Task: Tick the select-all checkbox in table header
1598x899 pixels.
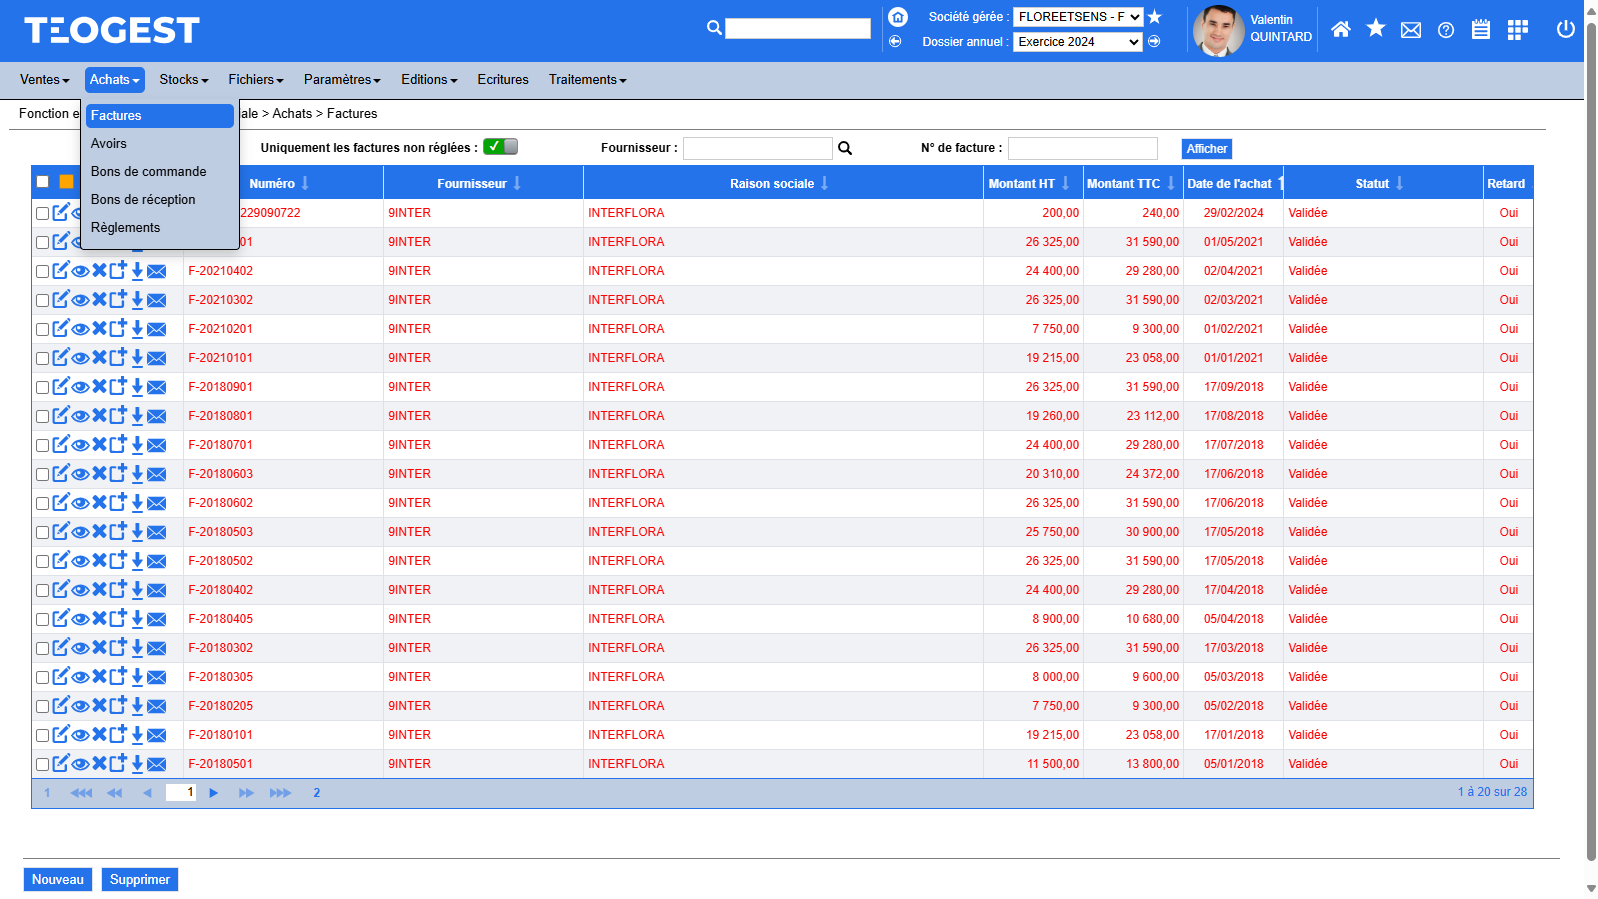Action: pyautogui.click(x=42, y=182)
